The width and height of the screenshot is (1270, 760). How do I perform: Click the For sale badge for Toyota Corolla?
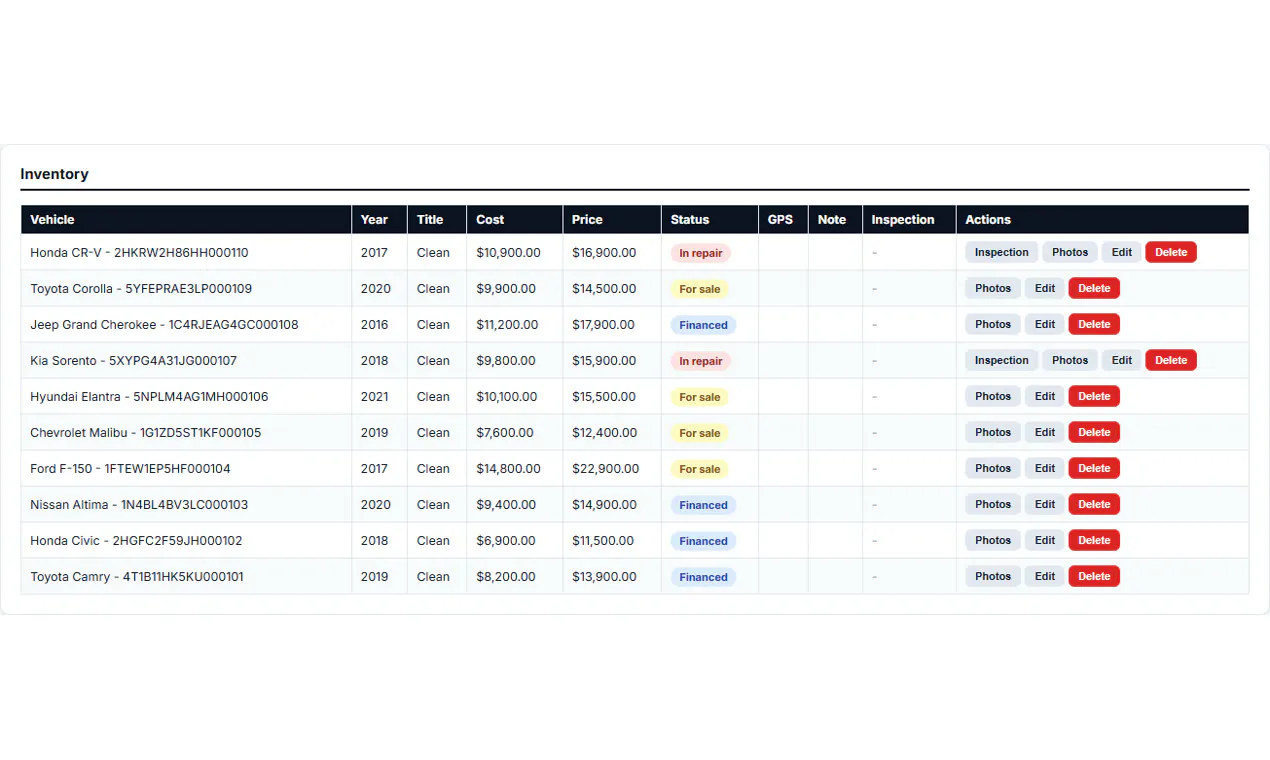(699, 289)
